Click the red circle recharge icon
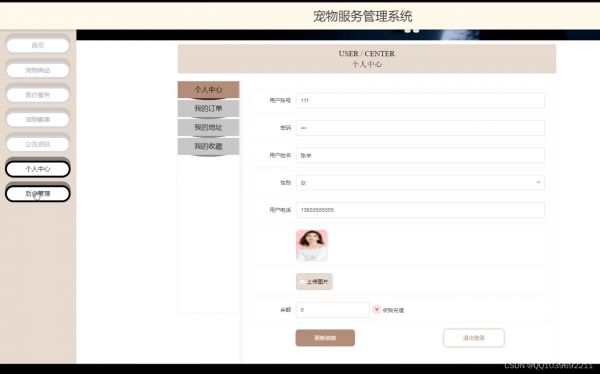Screen dimensions: 600x374 pos(377,309)
